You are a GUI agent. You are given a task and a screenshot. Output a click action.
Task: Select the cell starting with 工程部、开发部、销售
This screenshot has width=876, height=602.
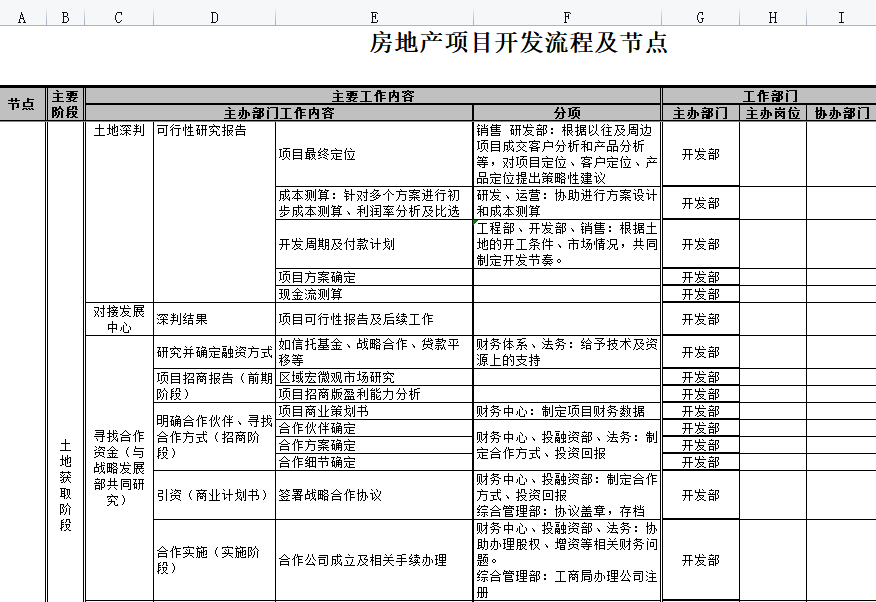point(567,244)
